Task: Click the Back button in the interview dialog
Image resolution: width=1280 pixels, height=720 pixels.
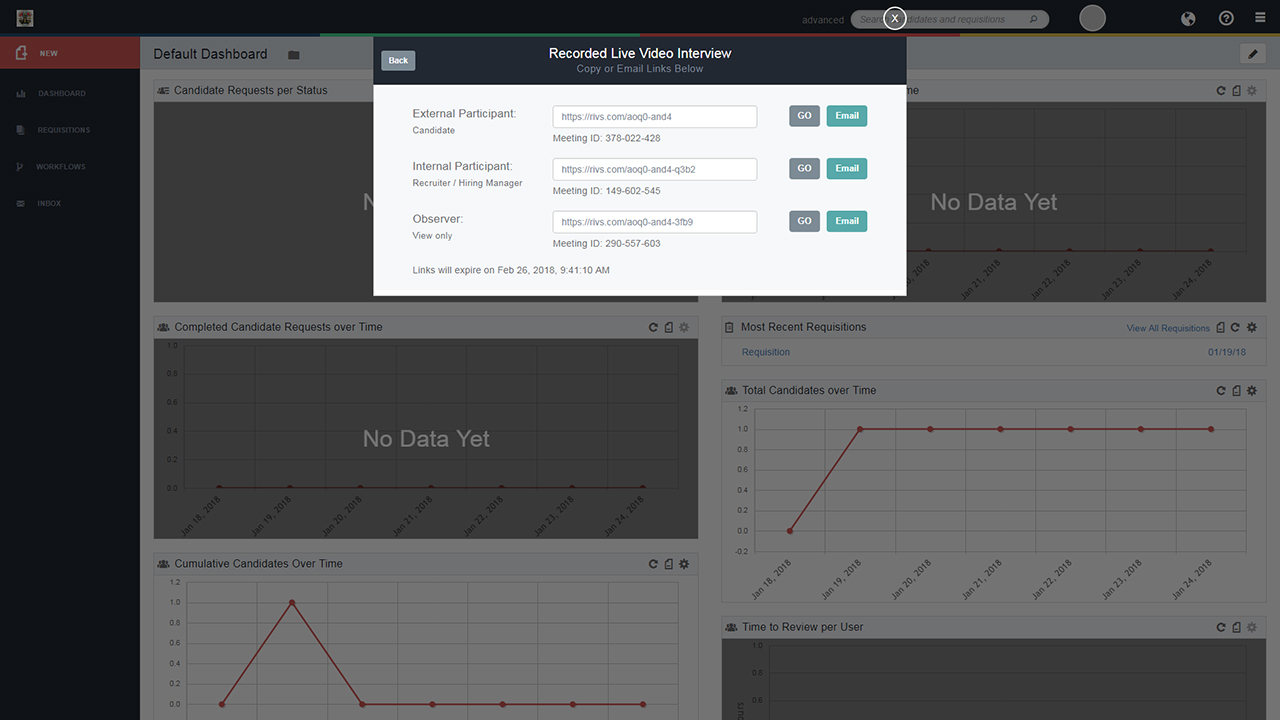Action: (x=398, y=60)
